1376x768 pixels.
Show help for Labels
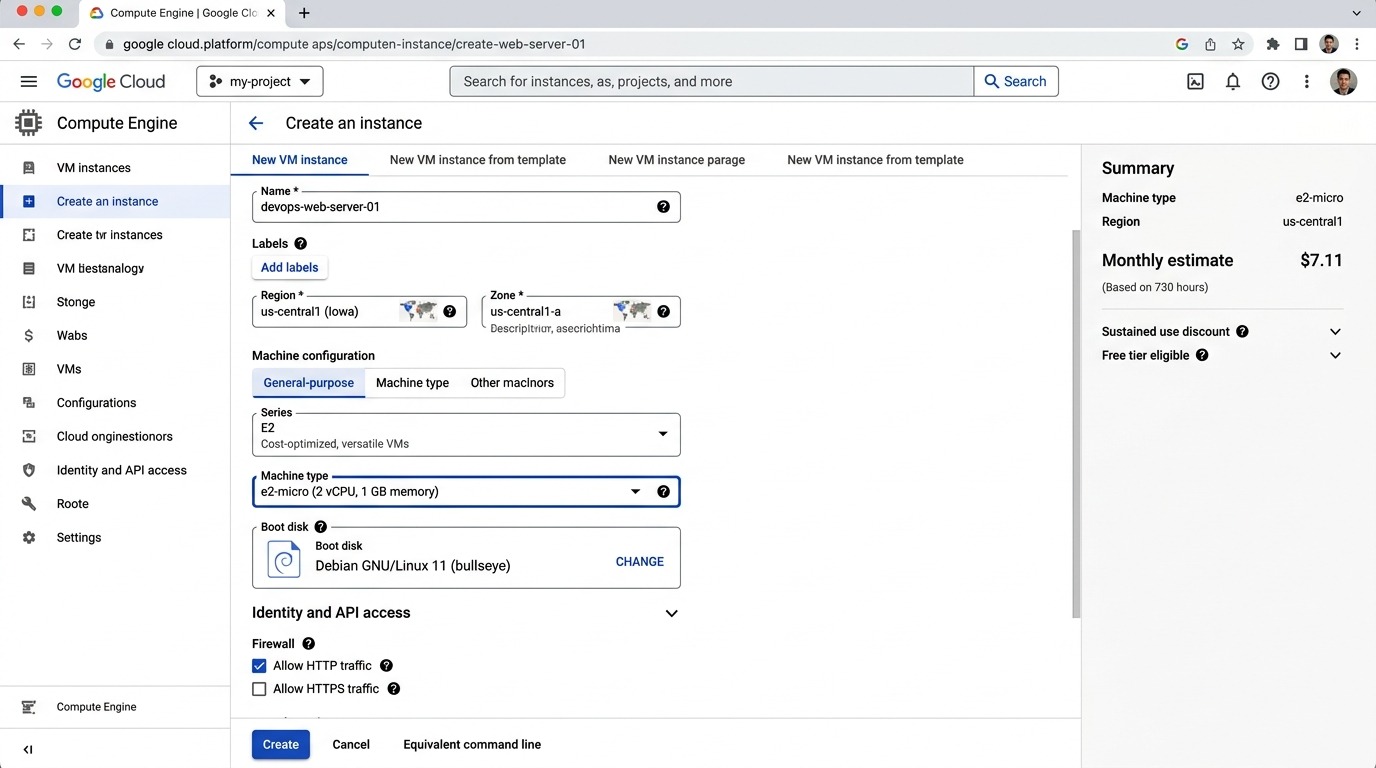pos(300,243)
